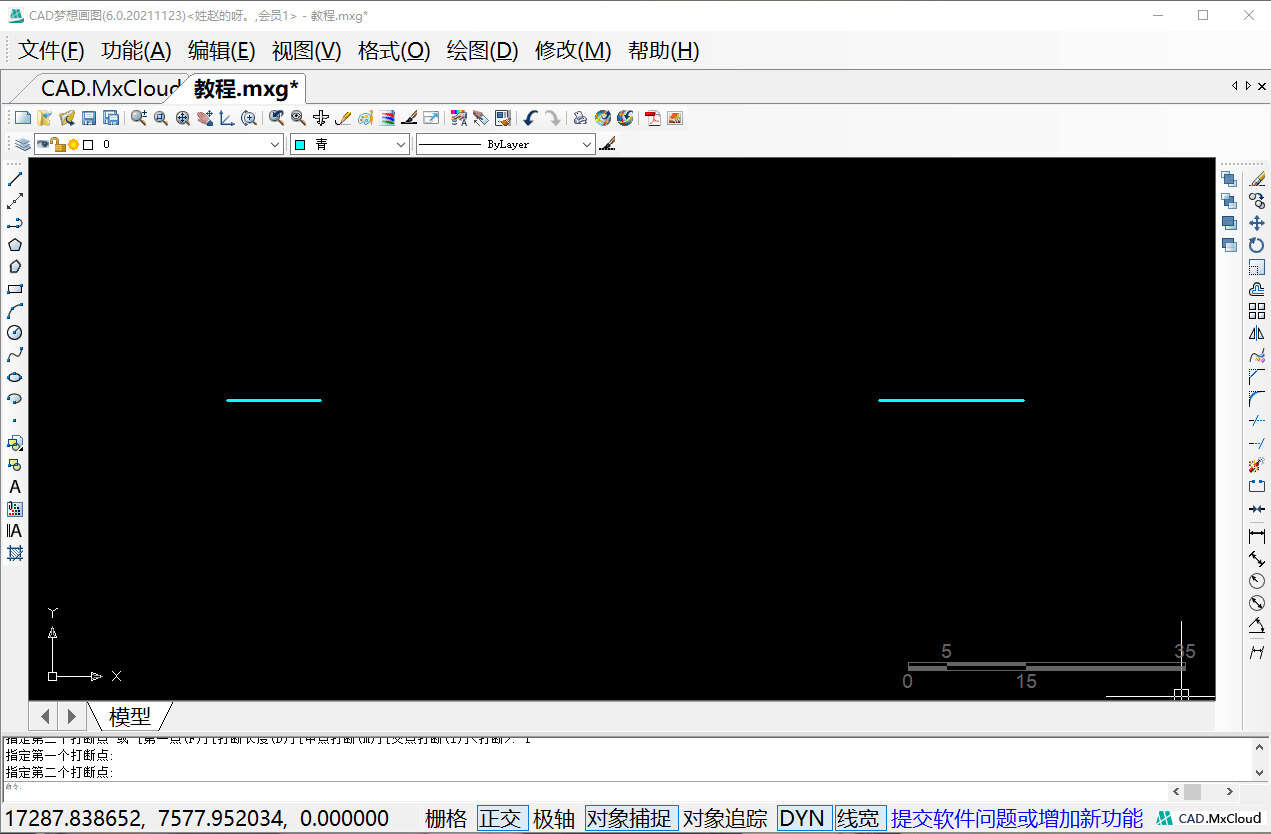This screenshot has width=1271, height=834.
Task: Toggle 对象捕捉 object snap
Action: click(632, 818)
